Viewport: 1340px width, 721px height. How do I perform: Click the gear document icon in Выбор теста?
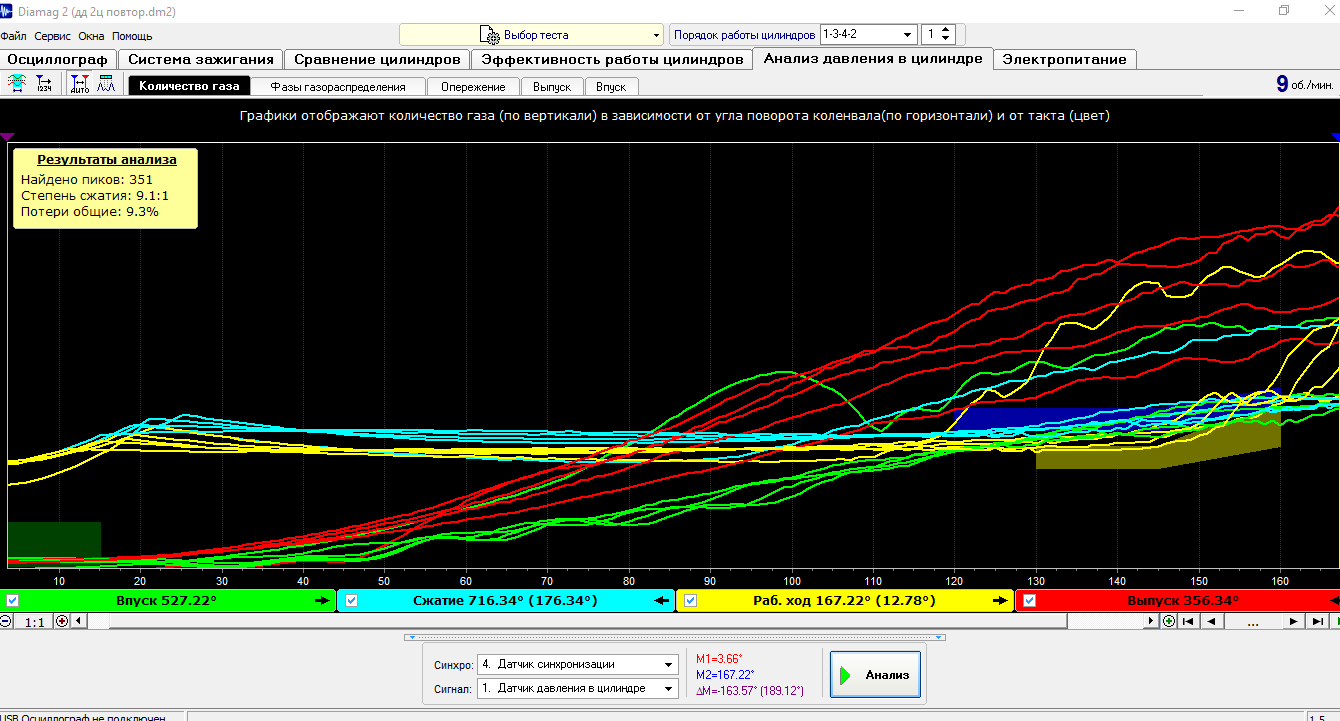point(490,35)
